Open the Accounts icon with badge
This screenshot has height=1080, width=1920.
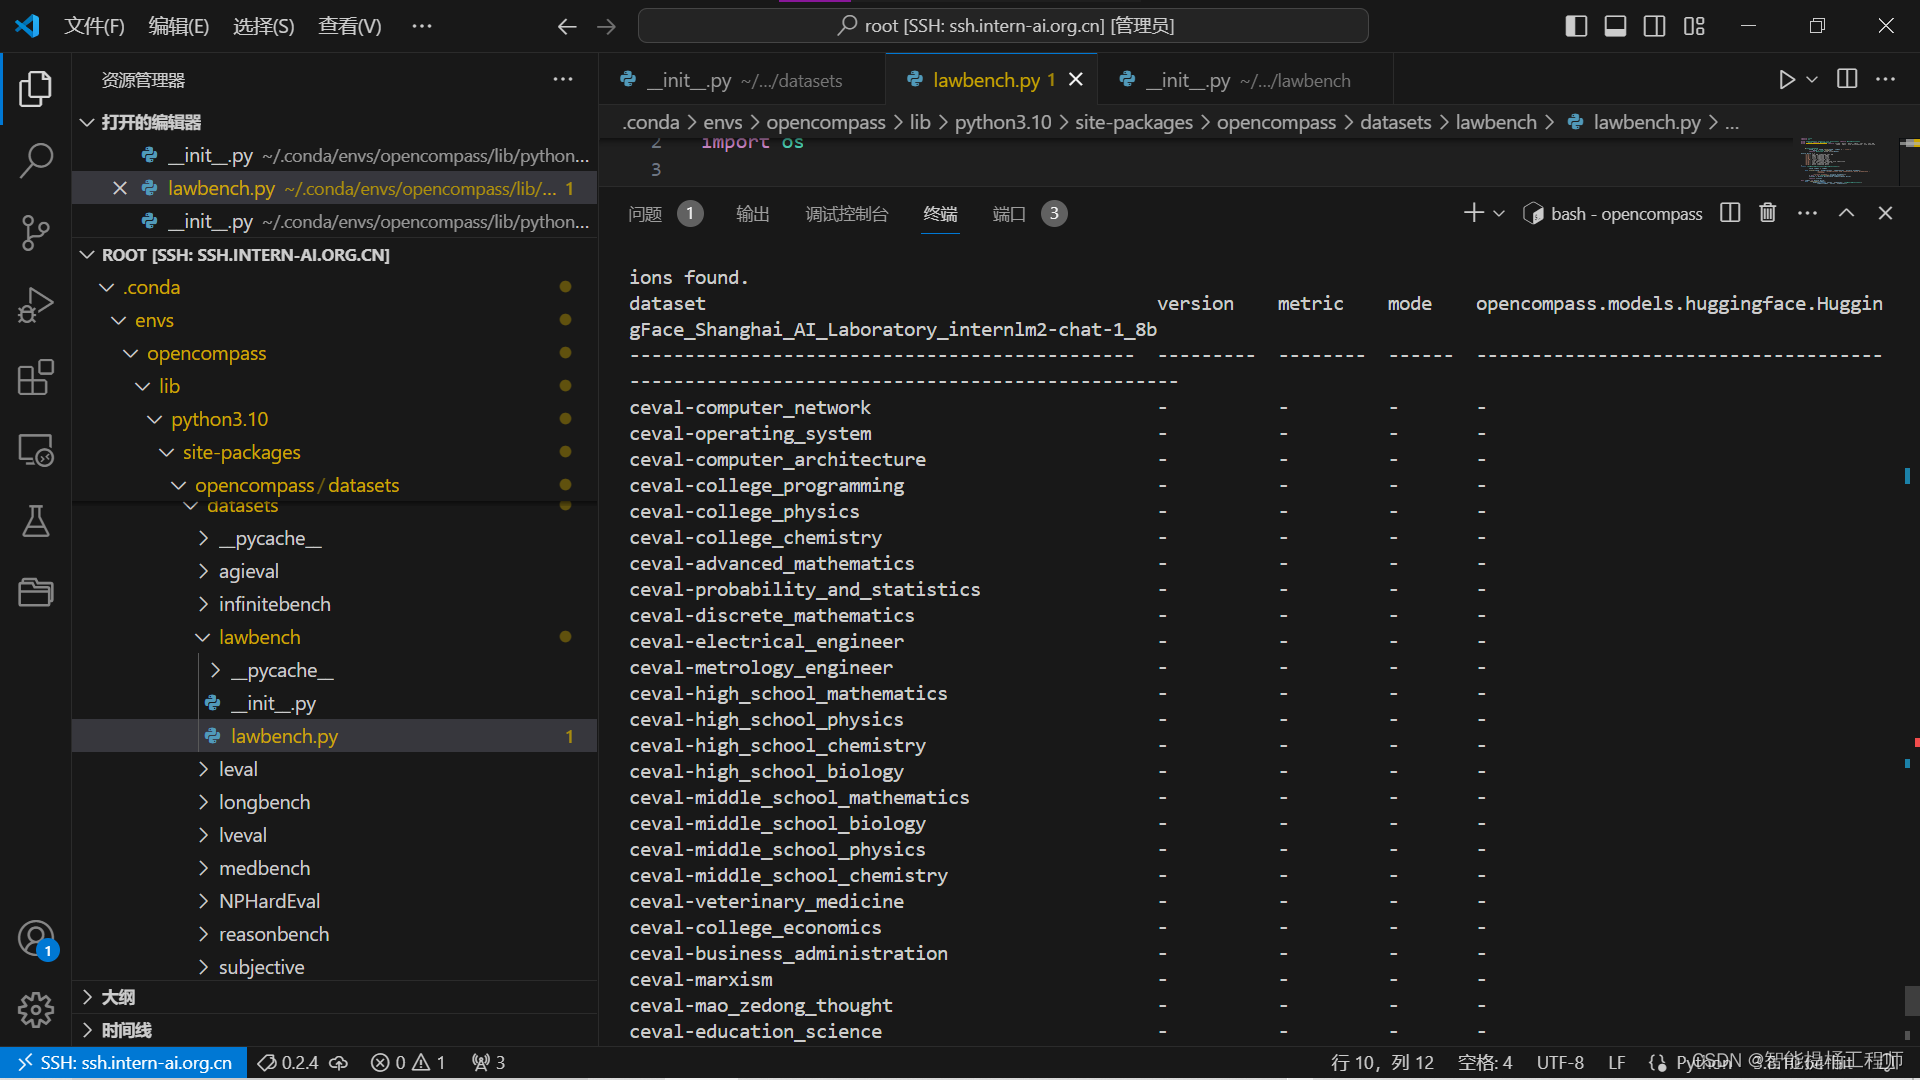[36, 939]
